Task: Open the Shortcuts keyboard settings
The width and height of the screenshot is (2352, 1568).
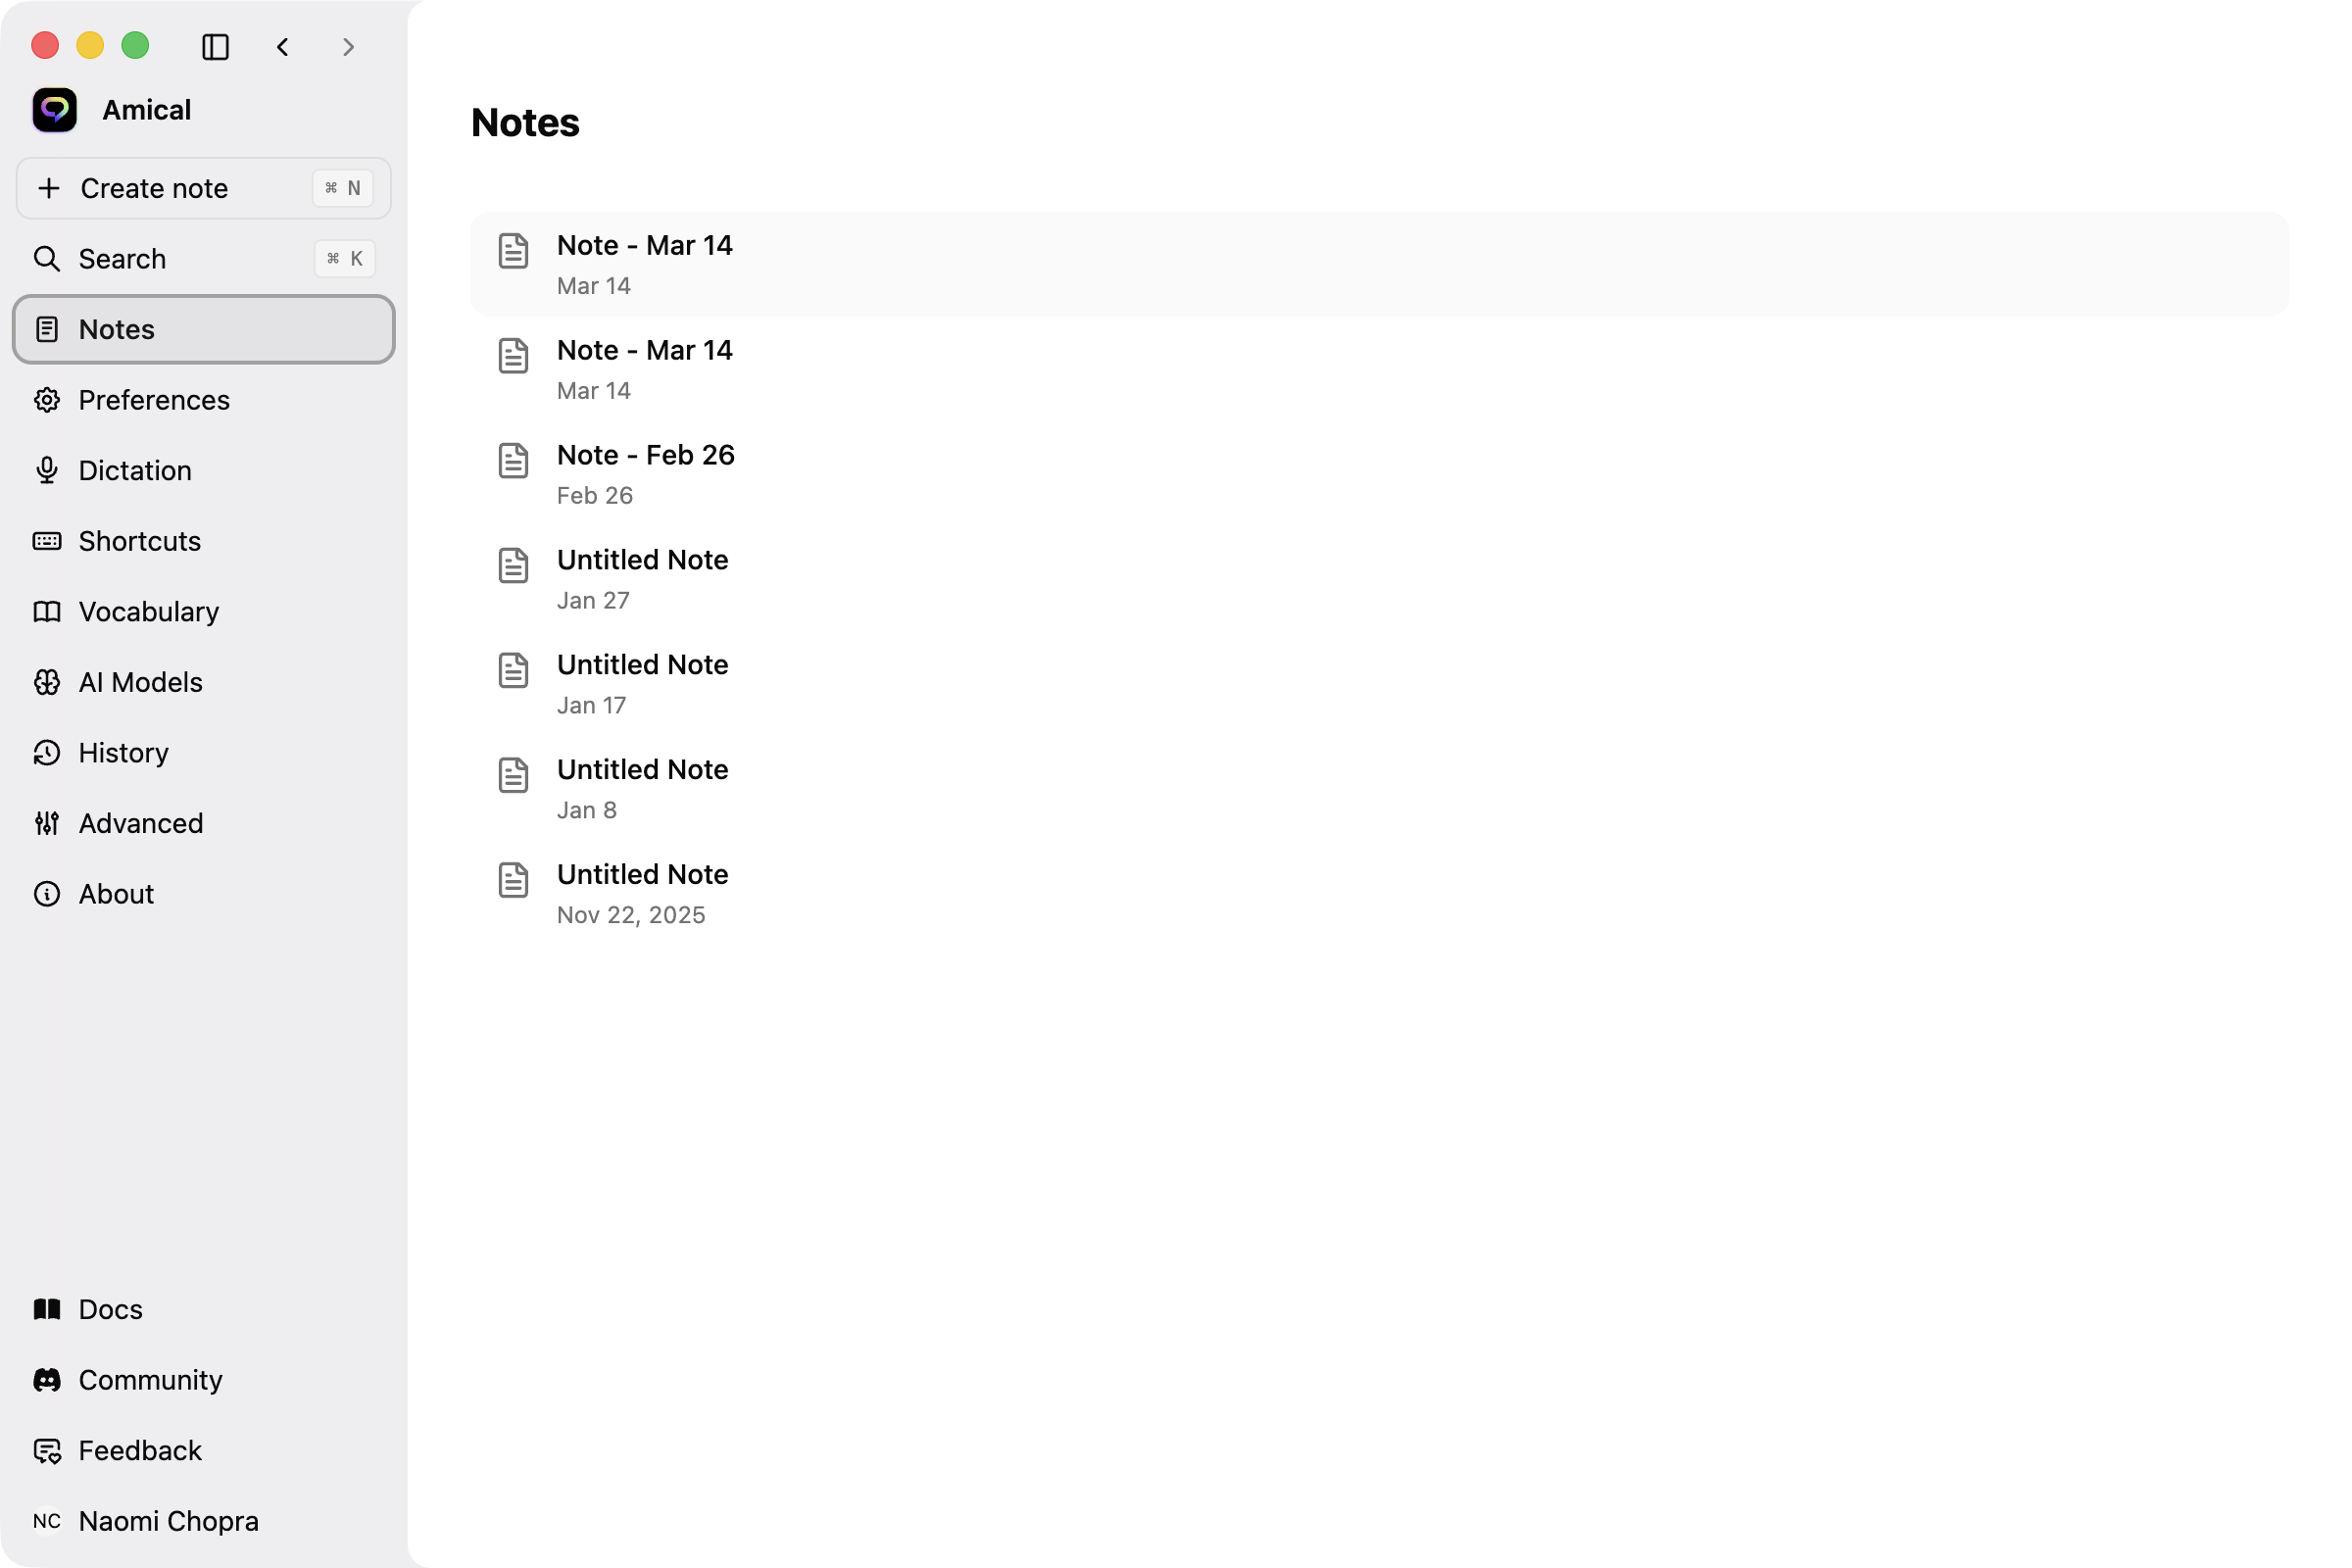Action: pyautogui.click(x=139, y=541)
